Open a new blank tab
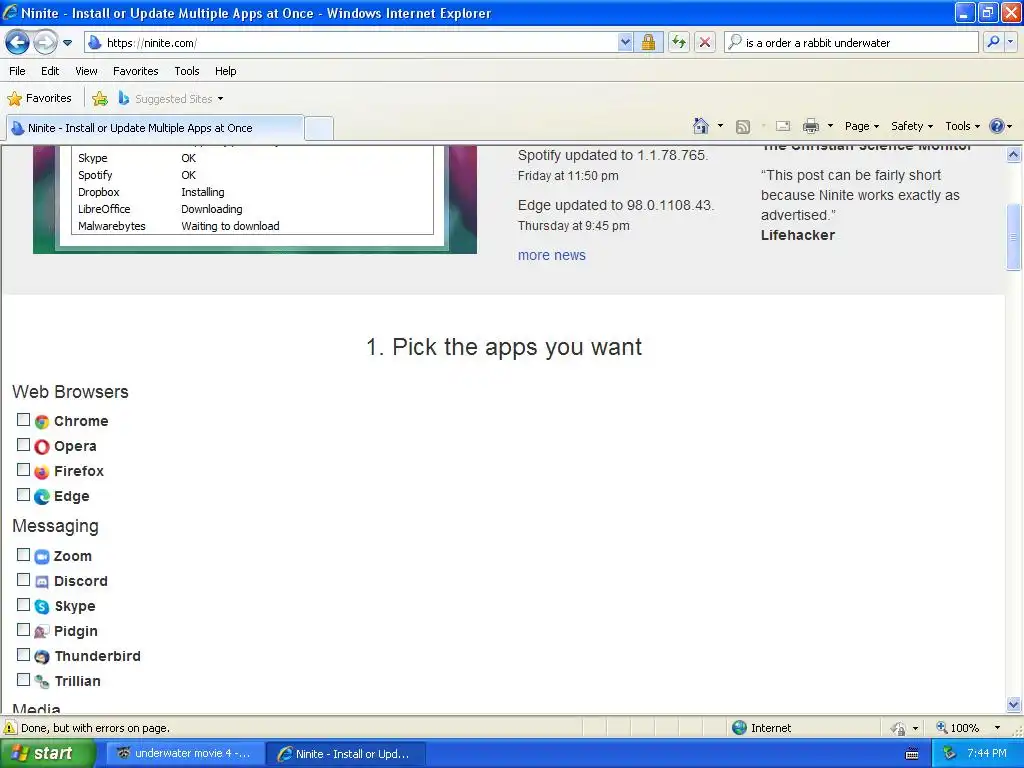Screen dimensions: 1024x768 tap(319, 128)
